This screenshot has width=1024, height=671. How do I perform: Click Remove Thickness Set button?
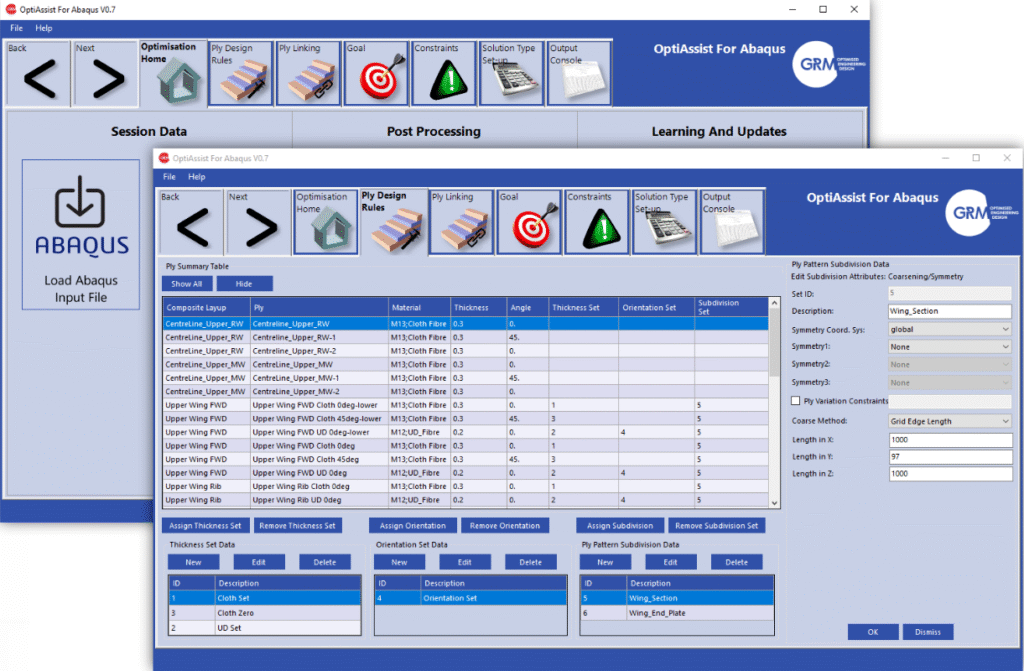point(297,525)
